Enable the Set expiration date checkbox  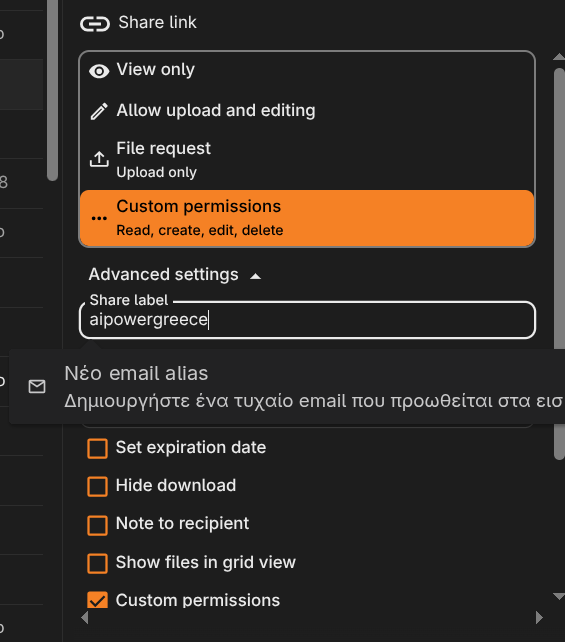[97, 448]
